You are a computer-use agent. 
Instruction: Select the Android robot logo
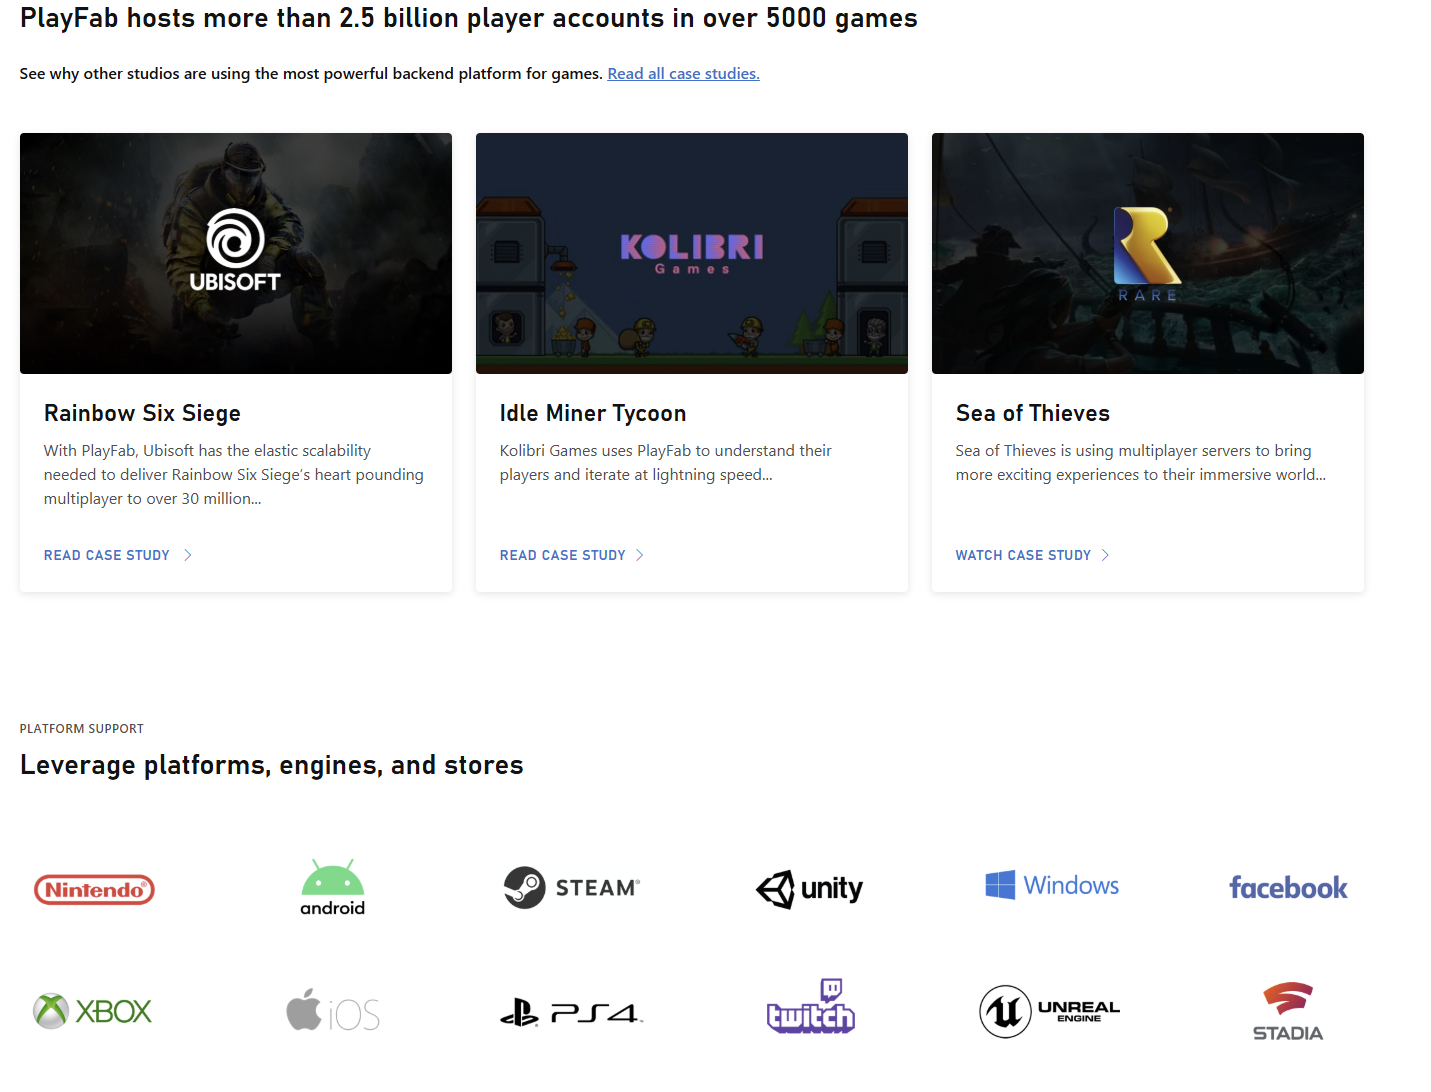pyautogui.click(x=332, y=887)
